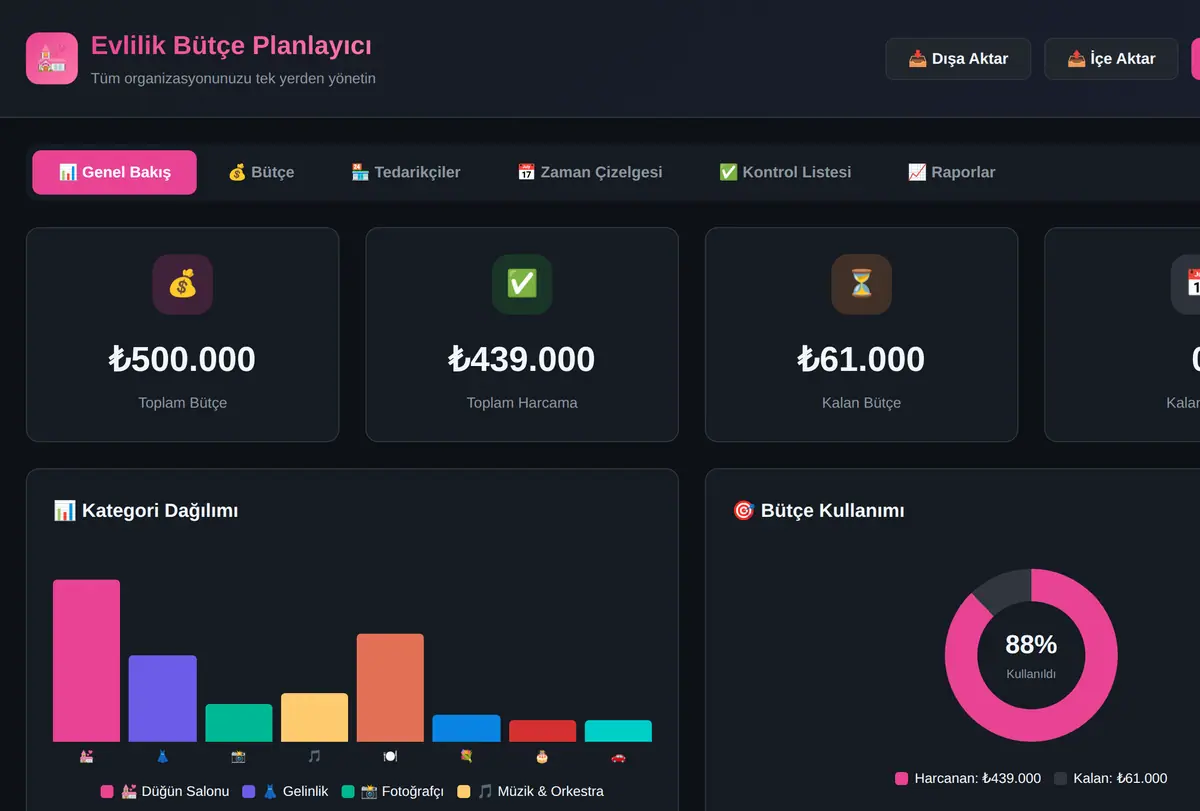The height and width of the screenshot is (811, 1200).
Task: Click the gray Kalan legend swatch
Action: pos(1061,778)
